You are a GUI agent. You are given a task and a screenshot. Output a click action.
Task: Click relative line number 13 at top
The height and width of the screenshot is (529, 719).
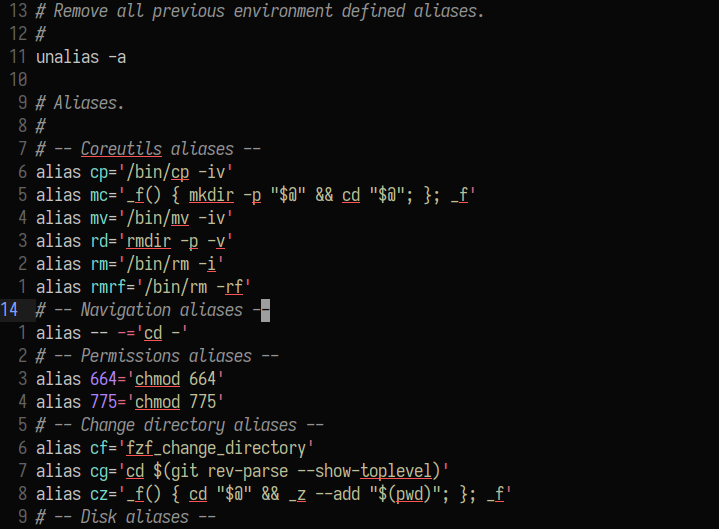click(x=18, y=11)
